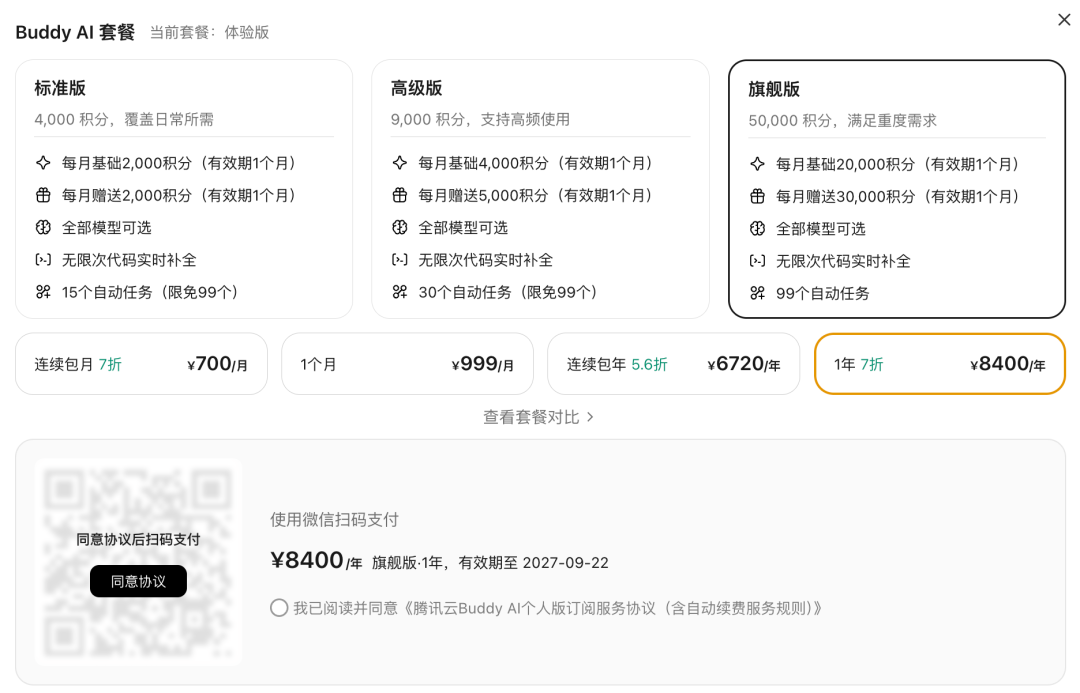The image size is (1080, 693).
Task: Click code icon in 标准版 无限次代码实时补全
Action: click(43, 260)
